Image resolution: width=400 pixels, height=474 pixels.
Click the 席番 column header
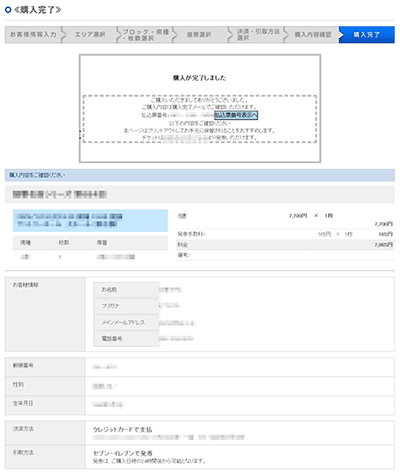point(102,243)
